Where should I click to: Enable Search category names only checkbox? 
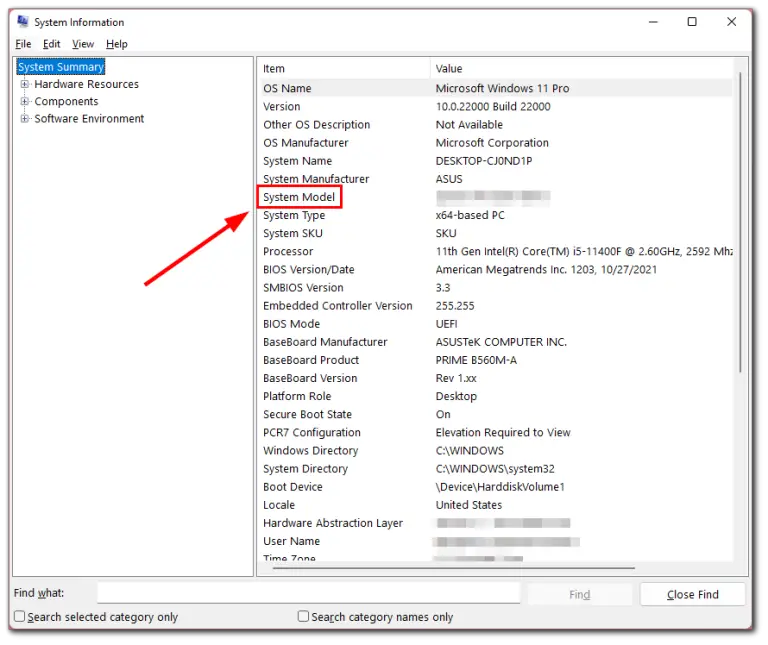pyautogui.click(x=303, y=616)
